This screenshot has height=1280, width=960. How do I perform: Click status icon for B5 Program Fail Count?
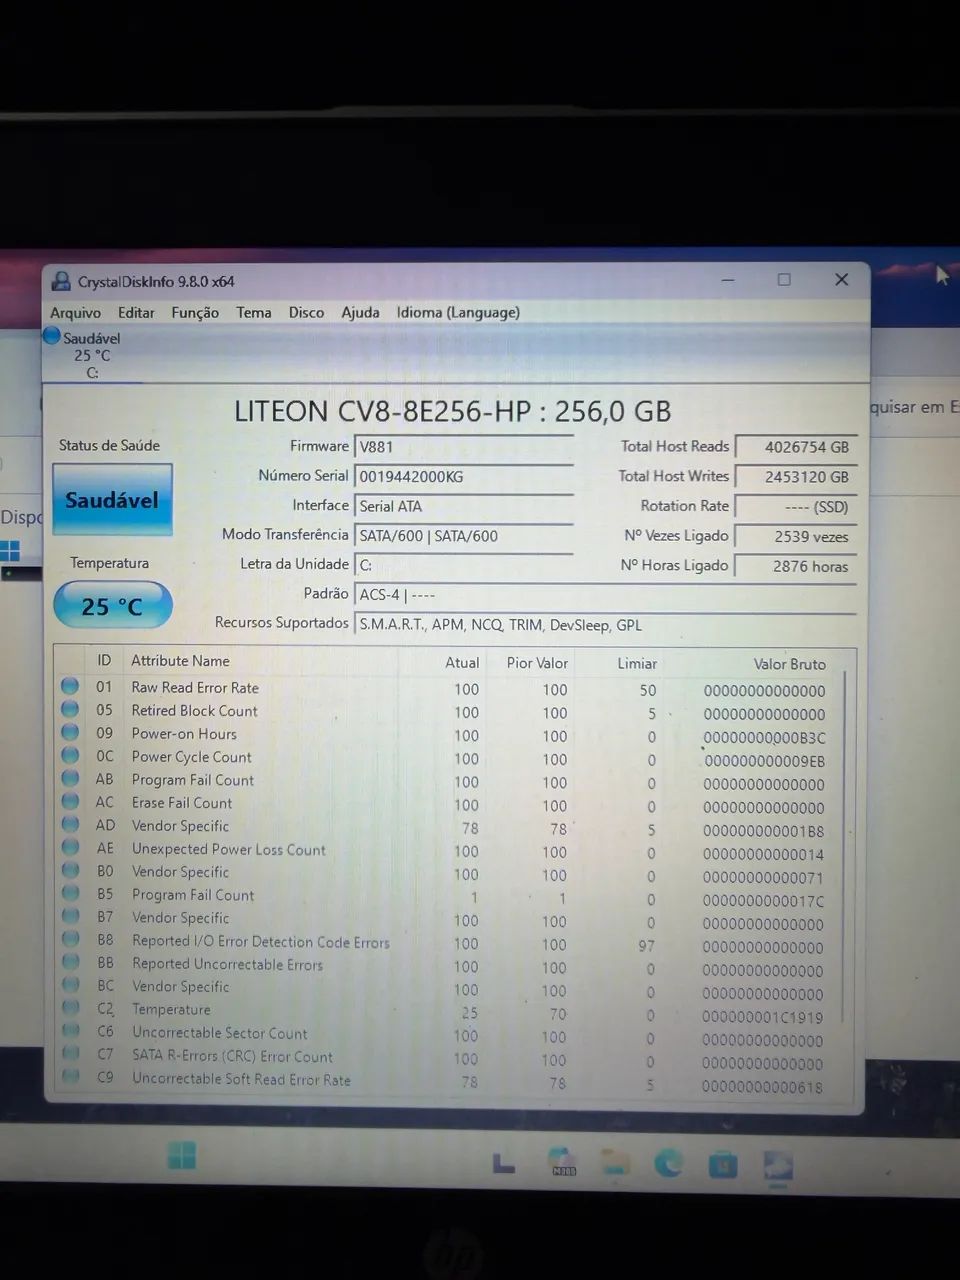(70, 893)
